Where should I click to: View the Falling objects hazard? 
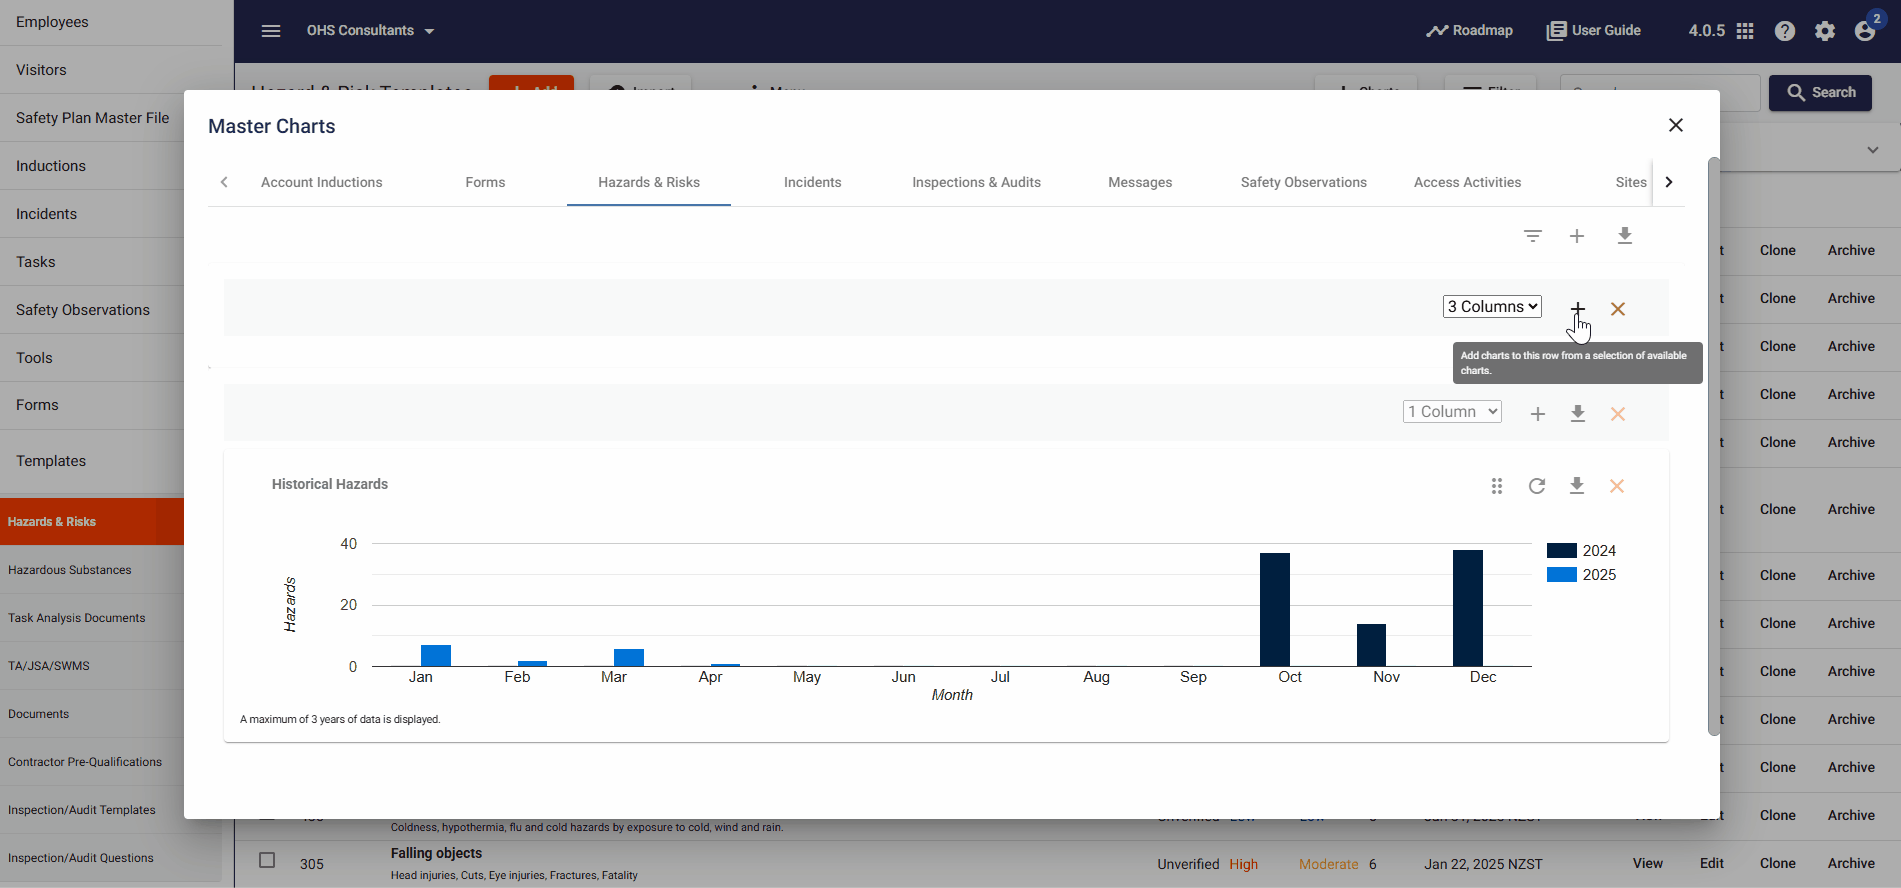pyautogui.click(x=1648, y=863)
